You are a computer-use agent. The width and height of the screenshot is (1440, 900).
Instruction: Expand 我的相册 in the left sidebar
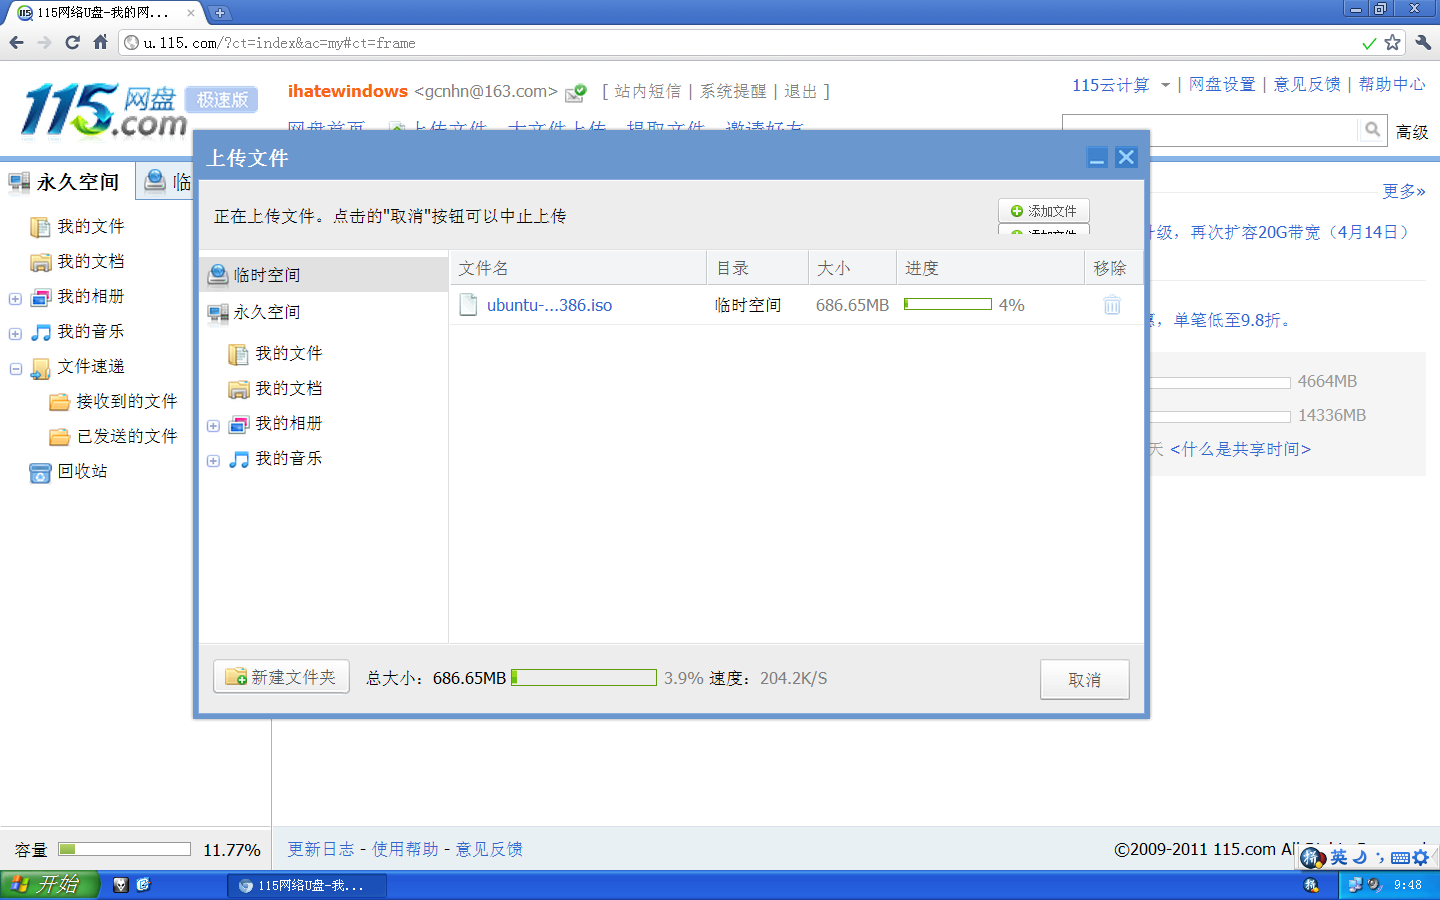[15, 299]
